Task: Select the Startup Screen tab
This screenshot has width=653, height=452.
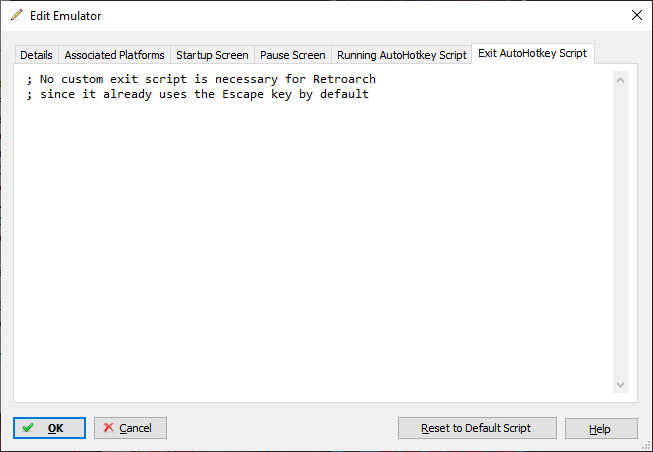Action: pyautogui.click(x=212, y=55)
